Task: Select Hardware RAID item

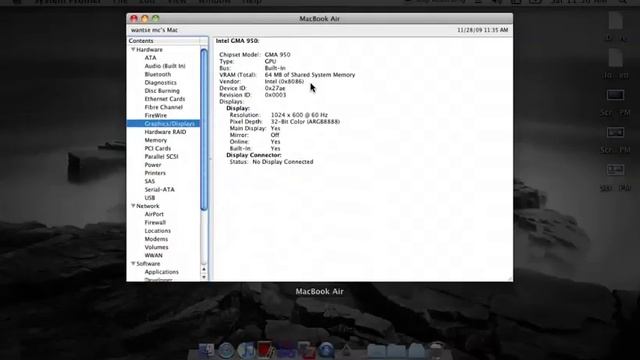Action: (165, 132)
